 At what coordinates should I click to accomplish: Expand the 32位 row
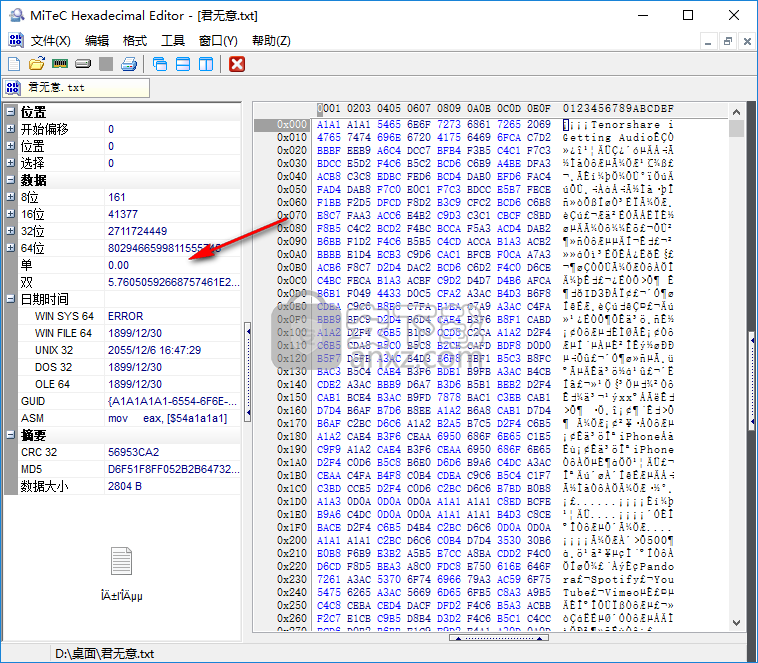click(11, 231)
